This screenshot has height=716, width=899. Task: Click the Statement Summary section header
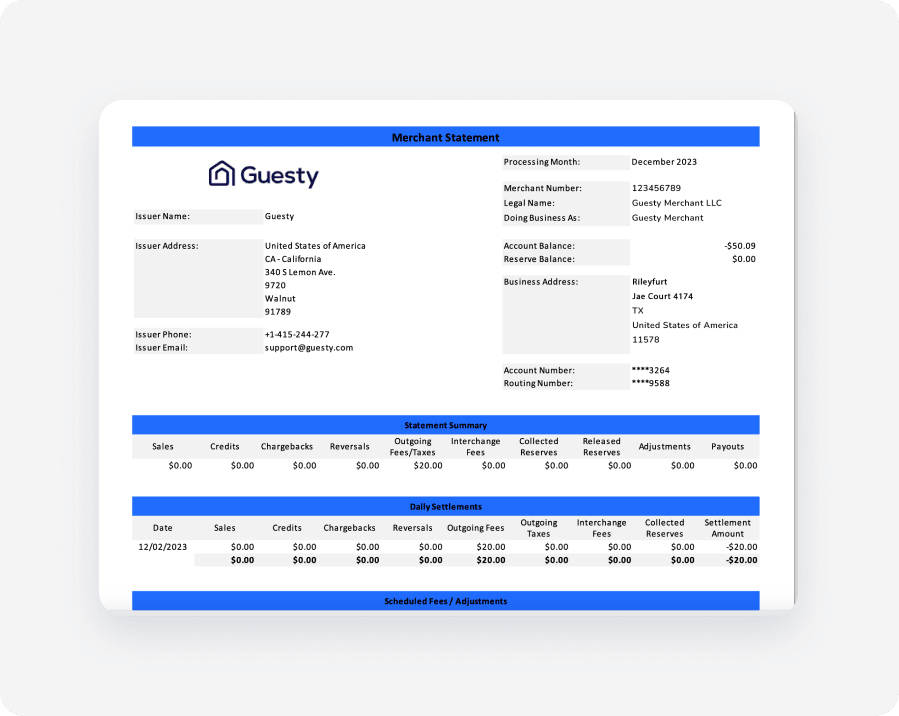[445, 425]
